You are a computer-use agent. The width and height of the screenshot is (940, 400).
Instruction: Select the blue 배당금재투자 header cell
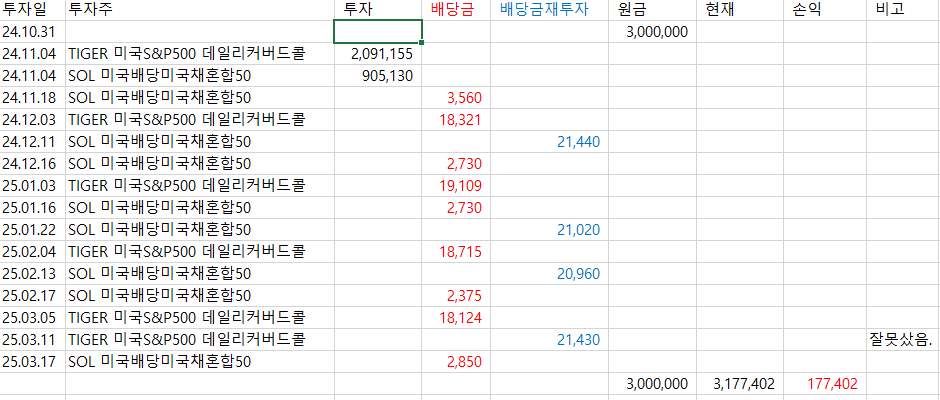pos(549,10)
